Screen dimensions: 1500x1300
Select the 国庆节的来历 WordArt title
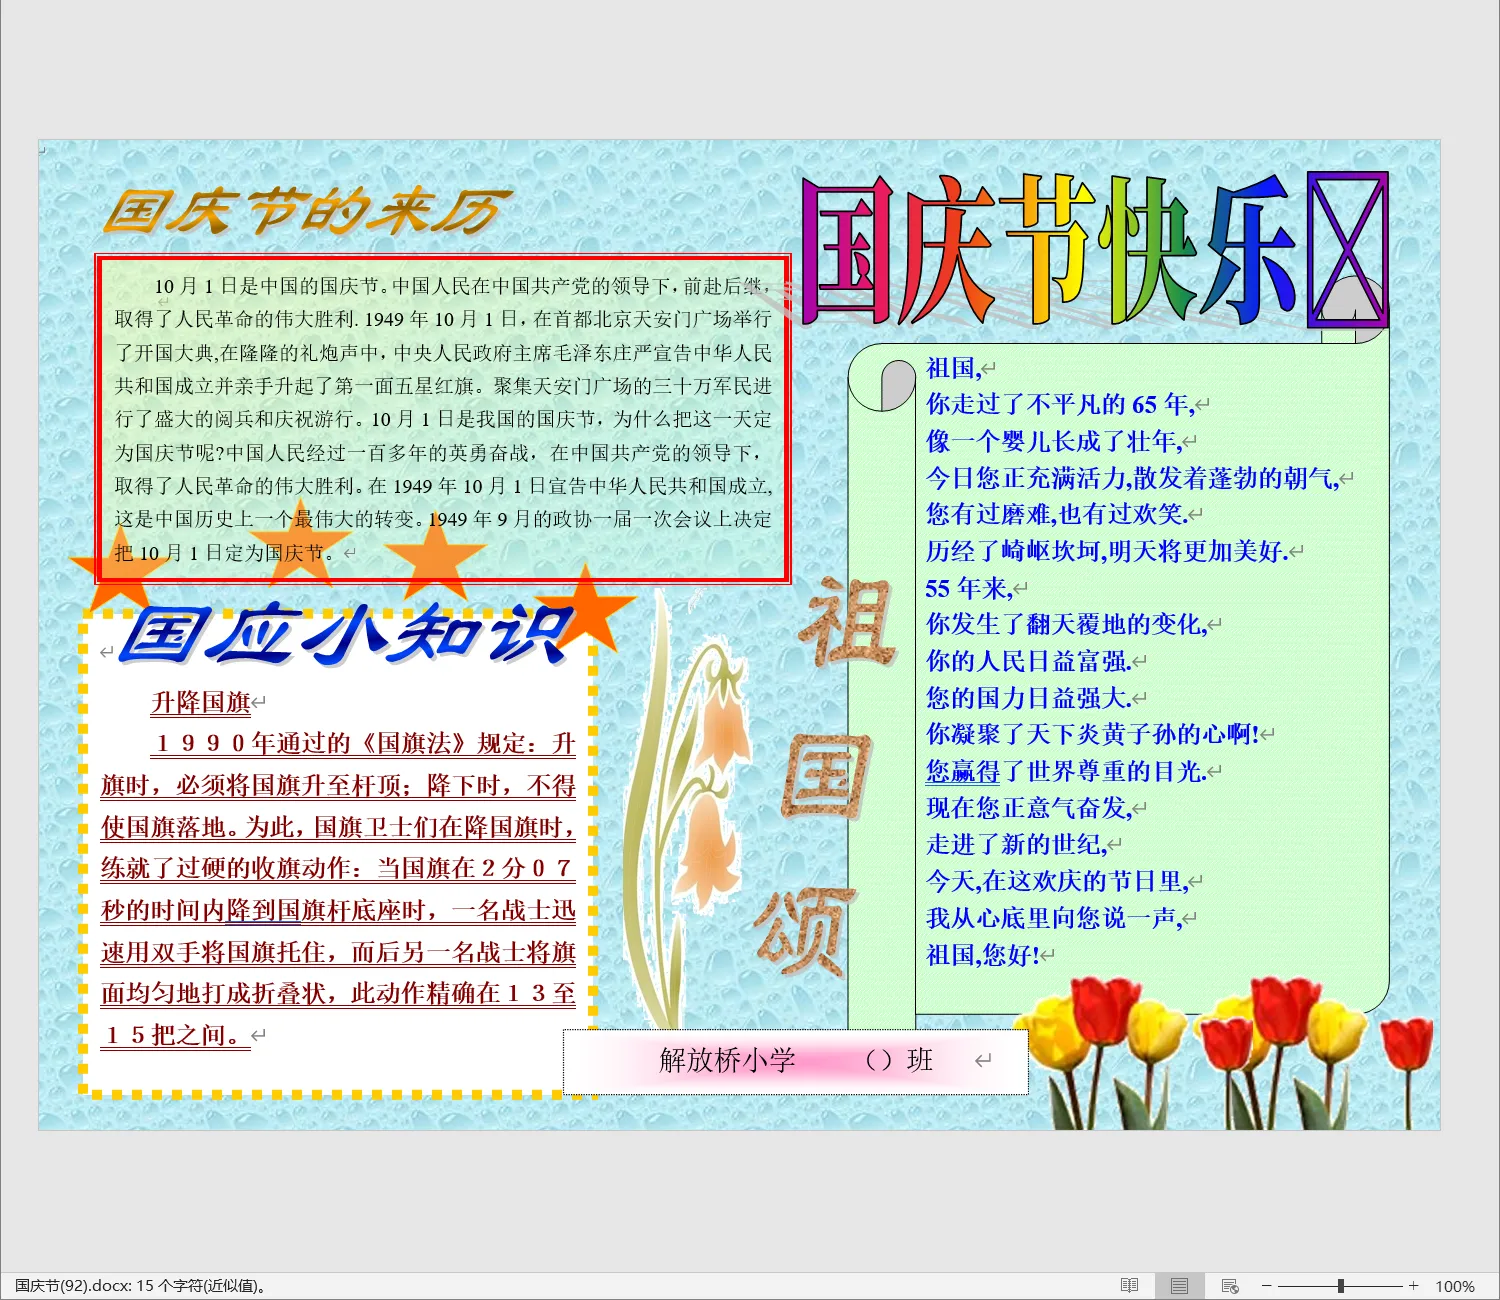click(x=308, y=212)
